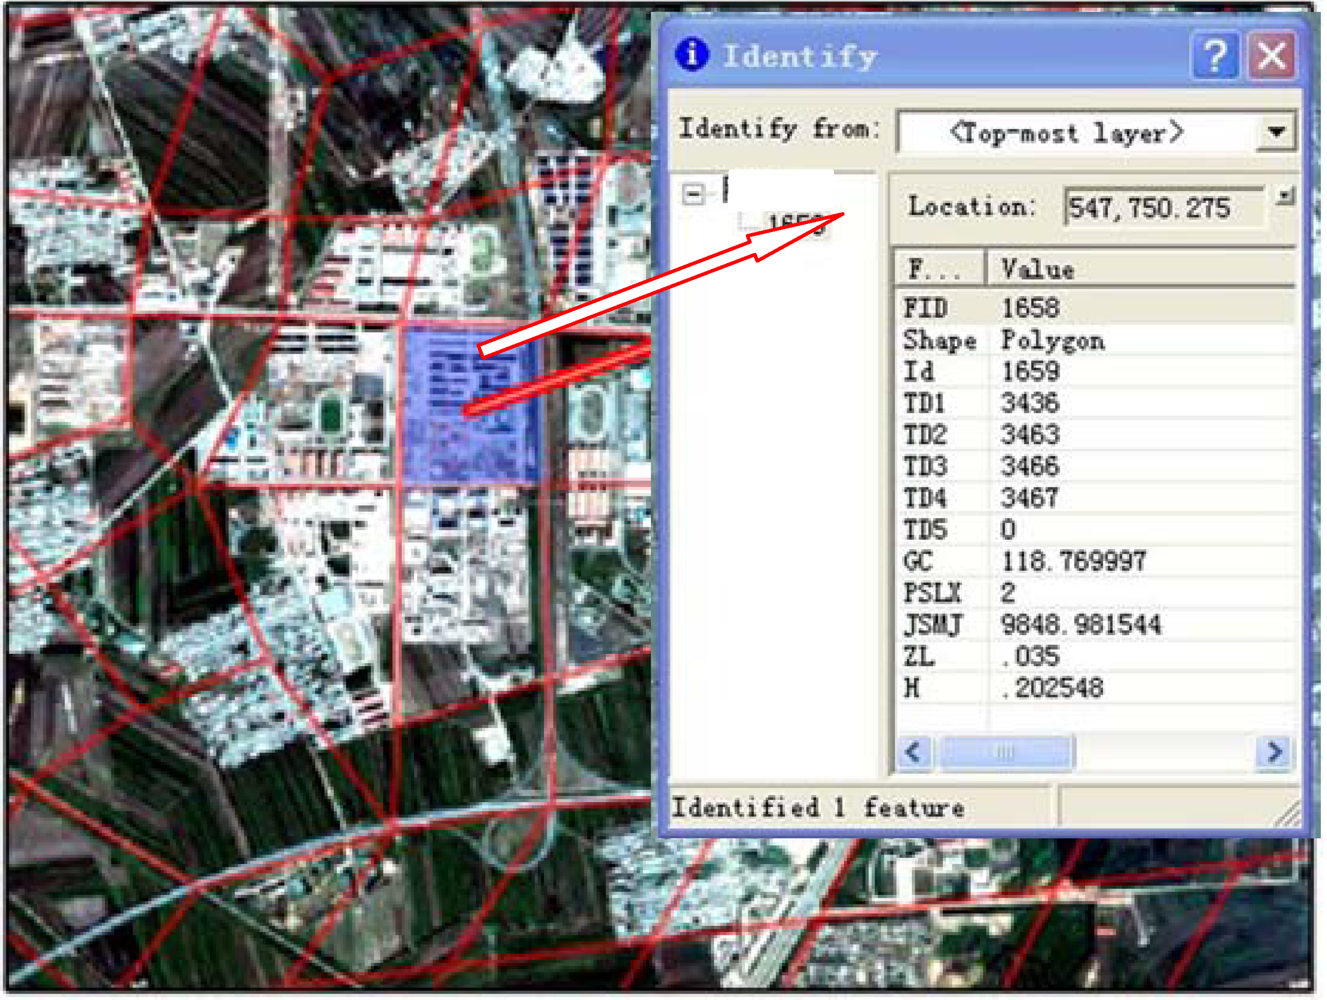The width and height of the screenshot is (1327, 1000).
Task: Click the small button right of Location field
Action: coord(1285,197)
